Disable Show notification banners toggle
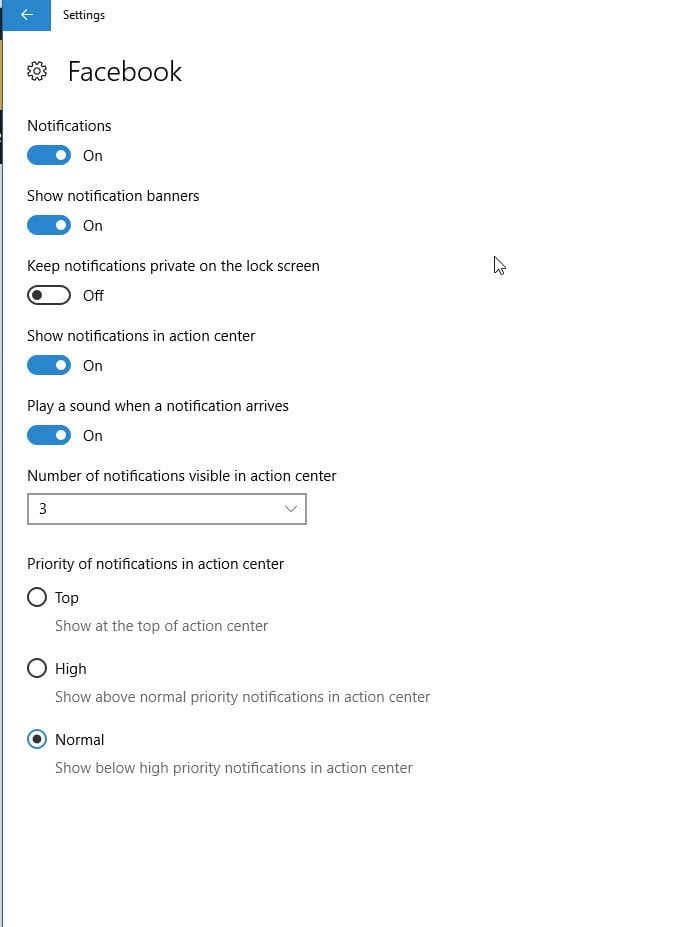 coord(49,225)
